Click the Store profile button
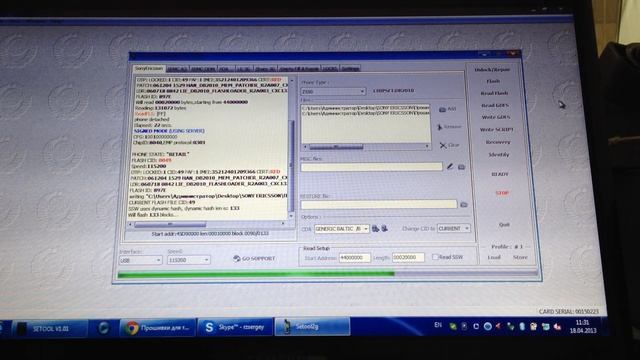Image resolution: width=640 pixels, height=360 pixels. coord(520,257)
